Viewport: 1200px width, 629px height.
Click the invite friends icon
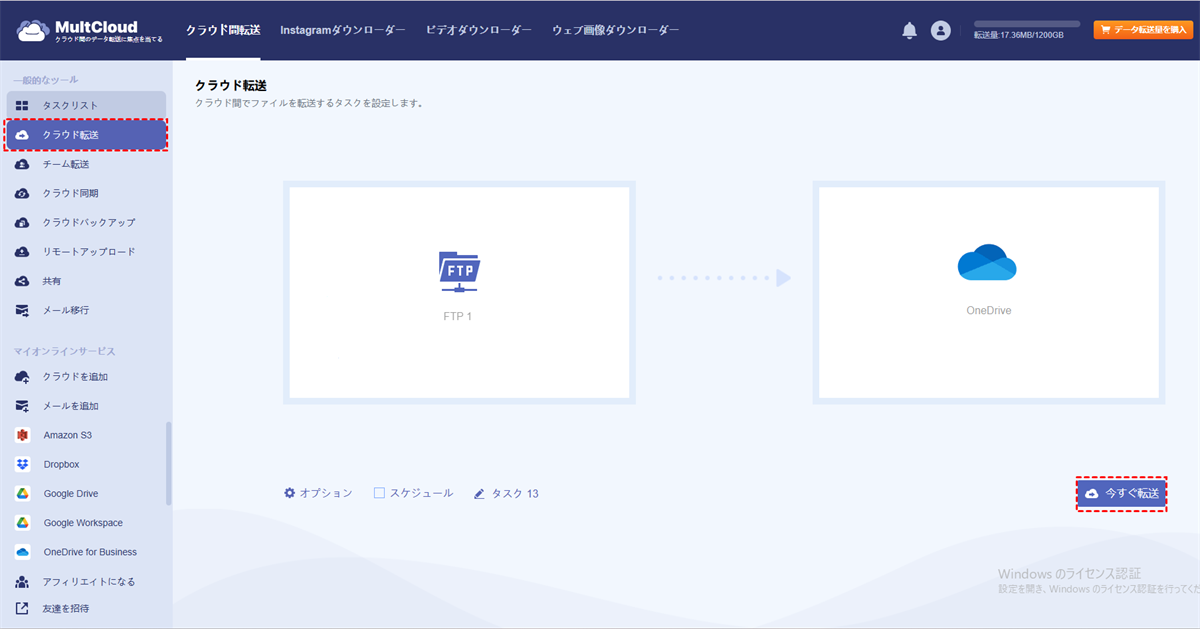(22, 608)
